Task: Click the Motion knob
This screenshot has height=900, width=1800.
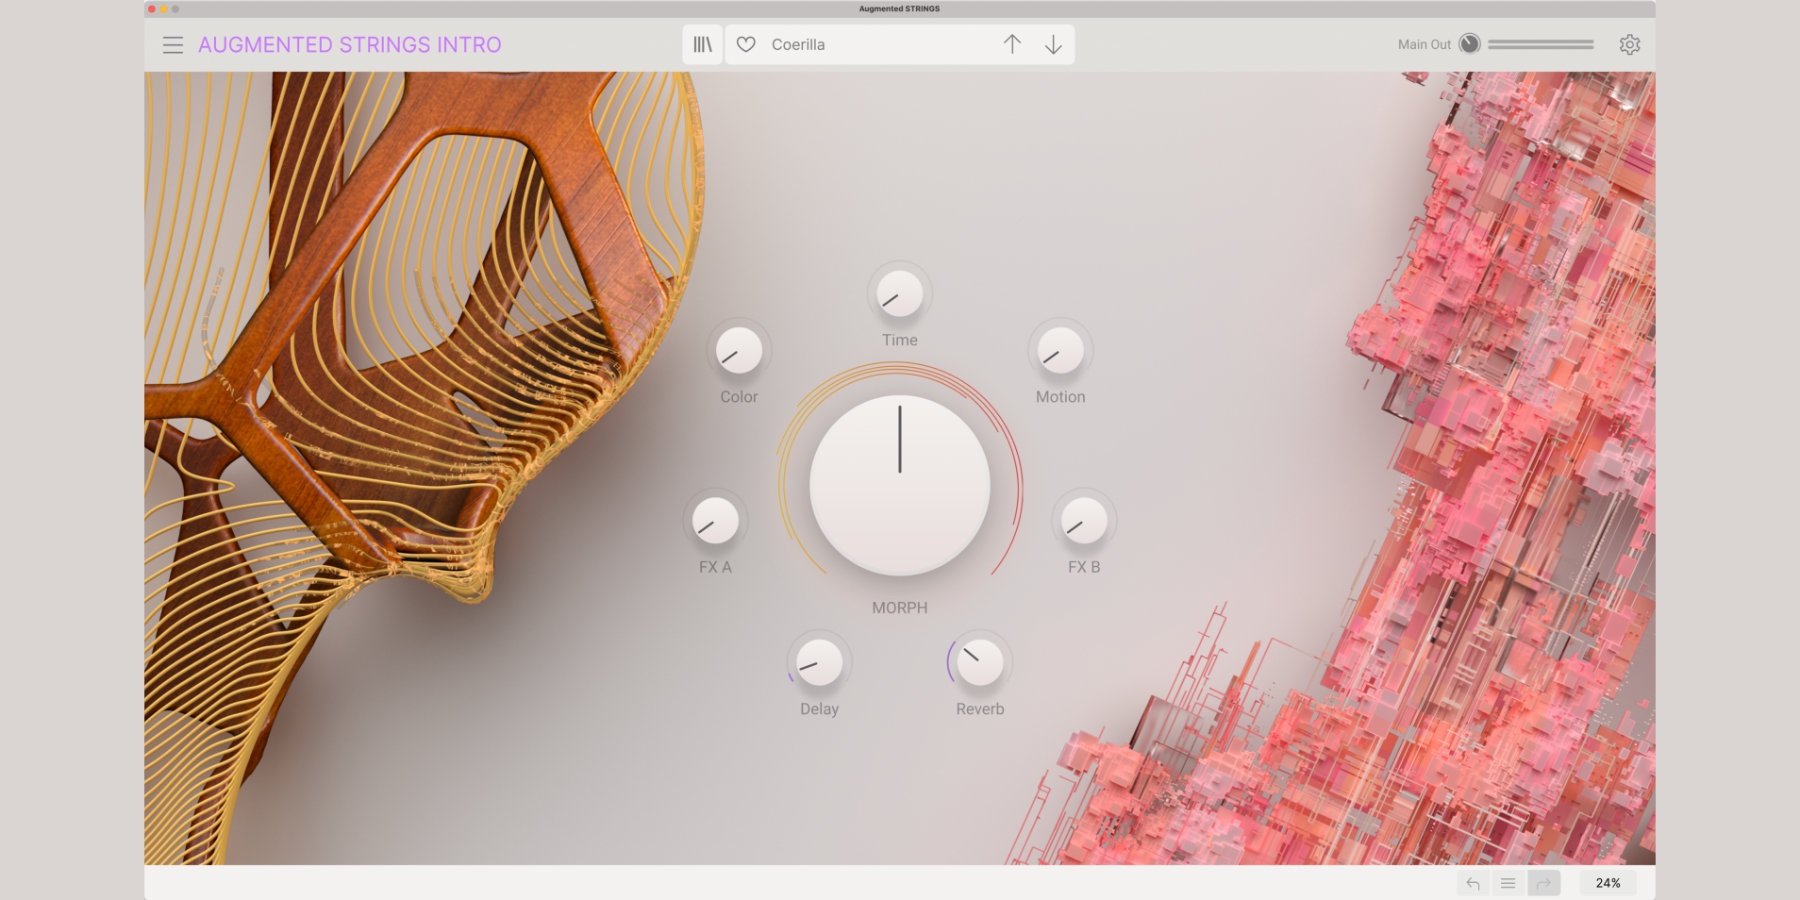Action: tap(1061, 351)
